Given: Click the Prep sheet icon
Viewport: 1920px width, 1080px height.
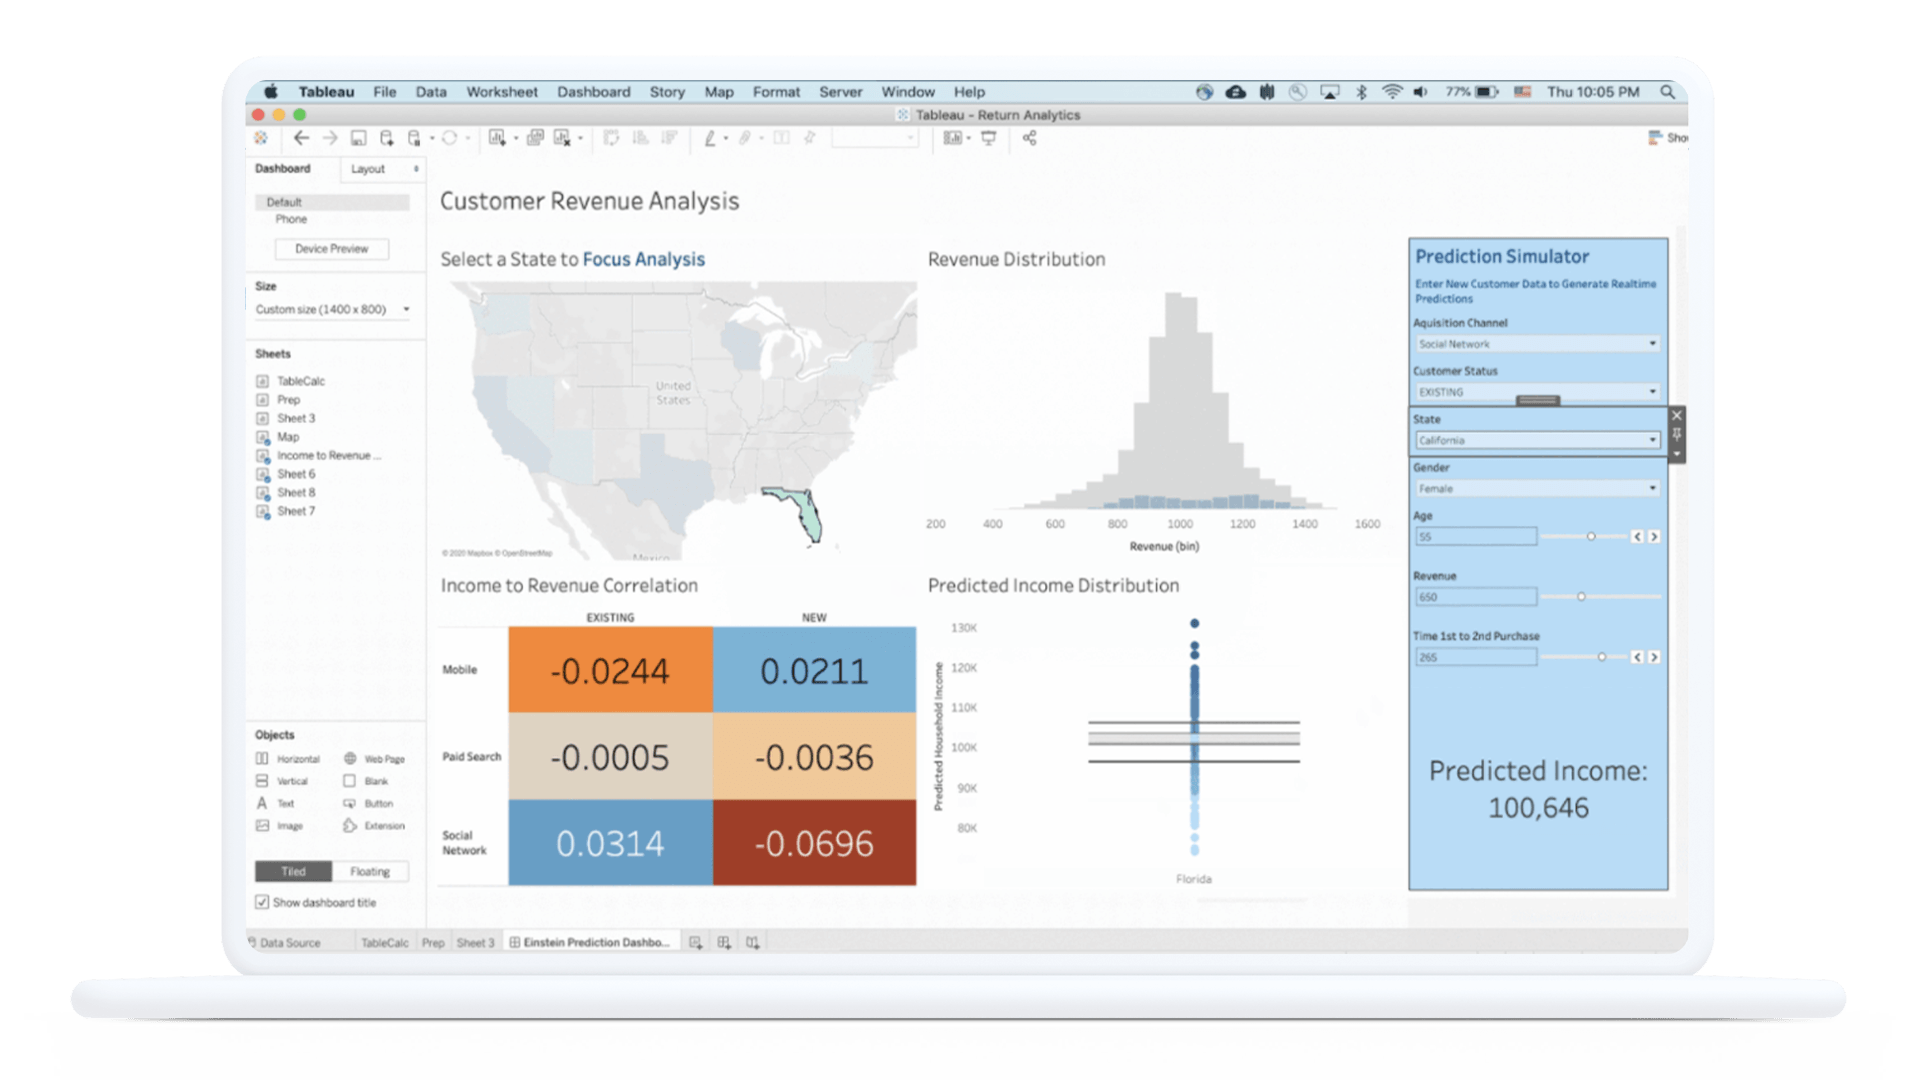Looking at the screenshot, I should 262,402.
